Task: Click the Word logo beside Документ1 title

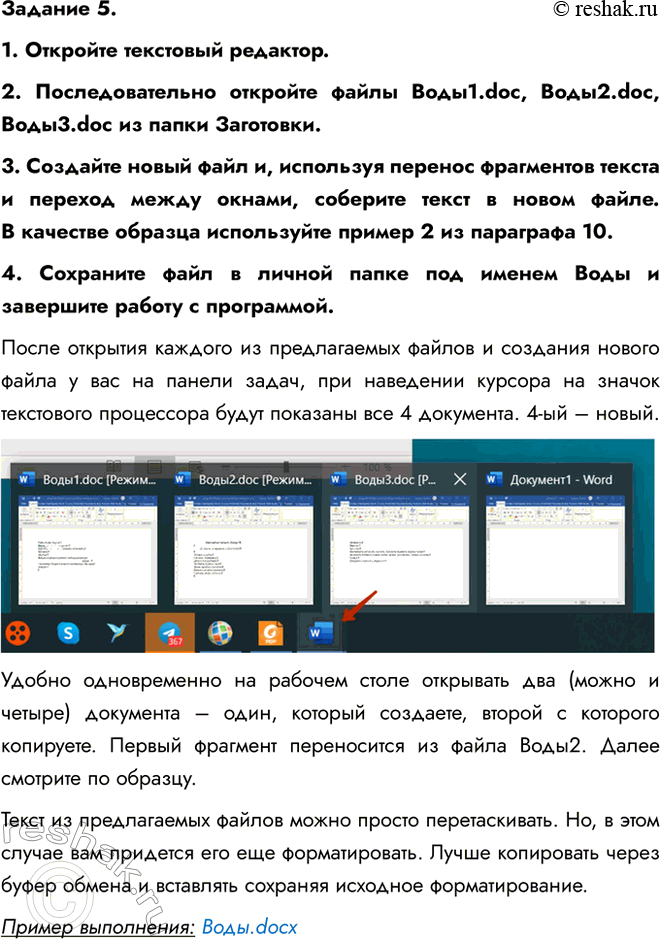Action: pos(492,480)
